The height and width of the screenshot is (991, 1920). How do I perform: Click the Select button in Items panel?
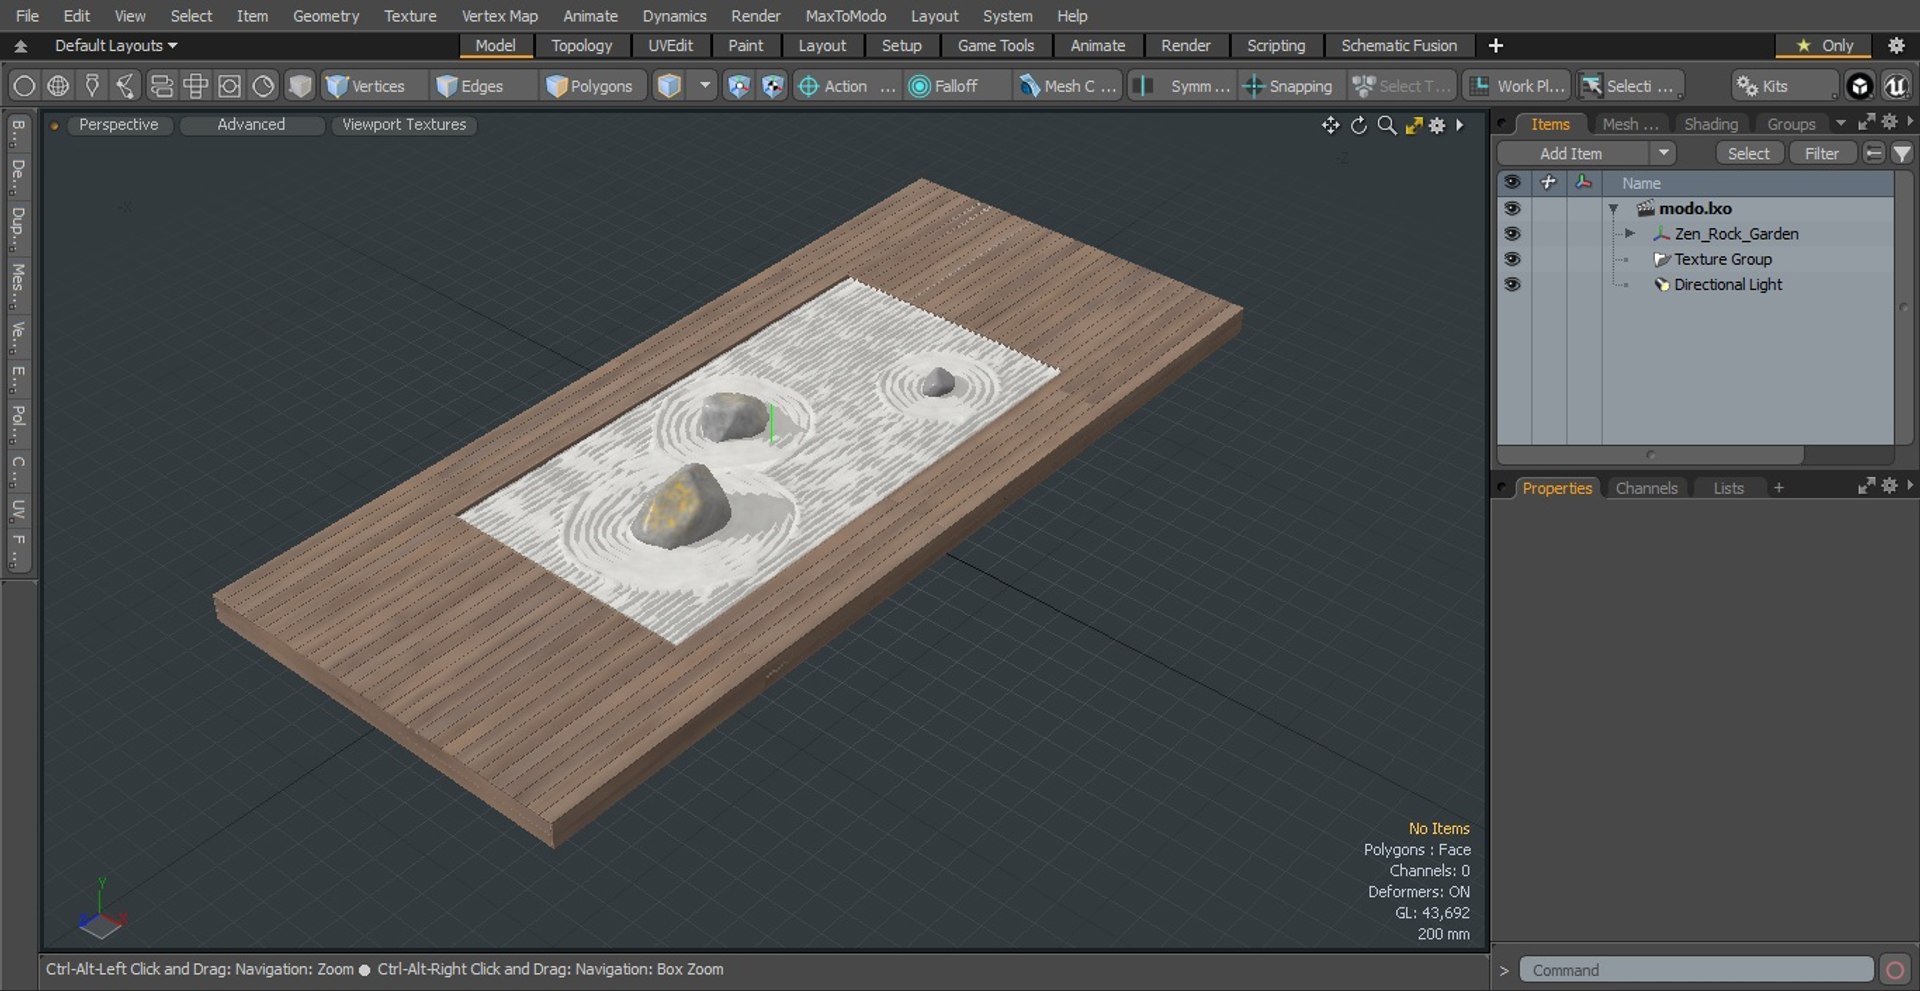click(x=1748, y=153)
